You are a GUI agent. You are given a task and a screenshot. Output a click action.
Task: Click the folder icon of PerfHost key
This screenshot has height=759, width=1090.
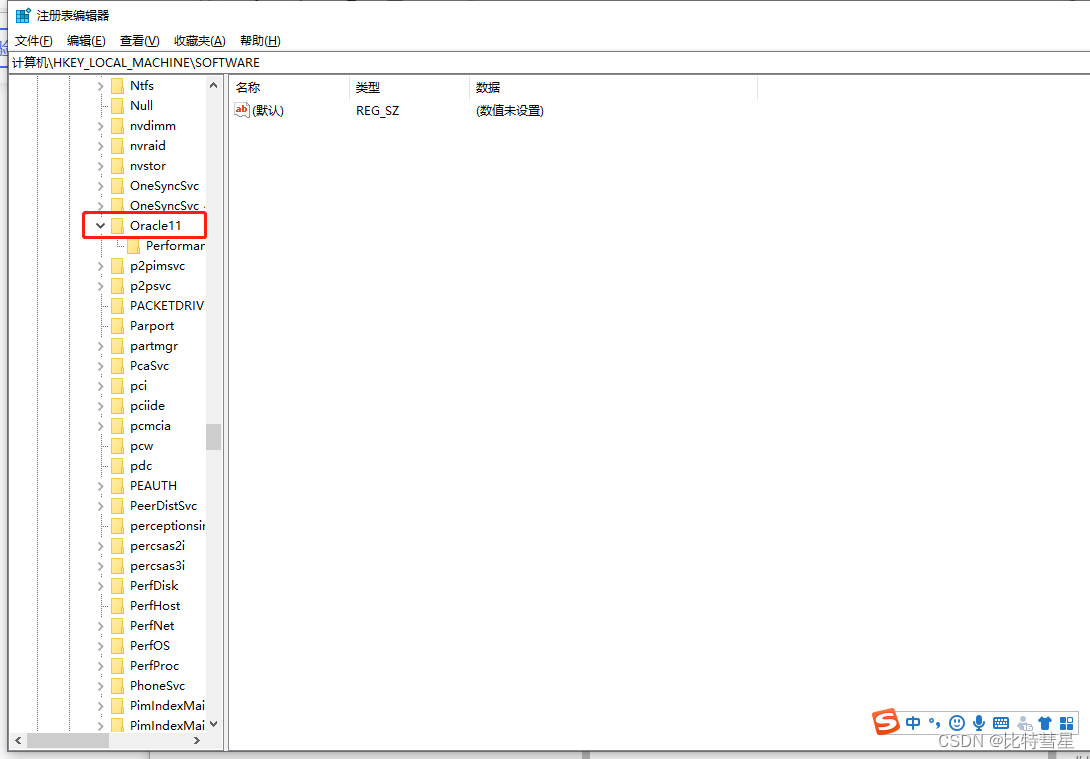pyautogui.click(x=117, y=606)
